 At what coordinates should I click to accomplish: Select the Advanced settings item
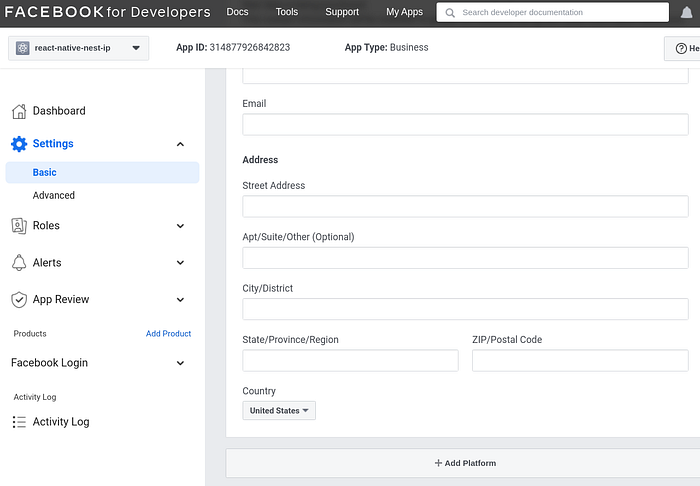tap(54, 195)
